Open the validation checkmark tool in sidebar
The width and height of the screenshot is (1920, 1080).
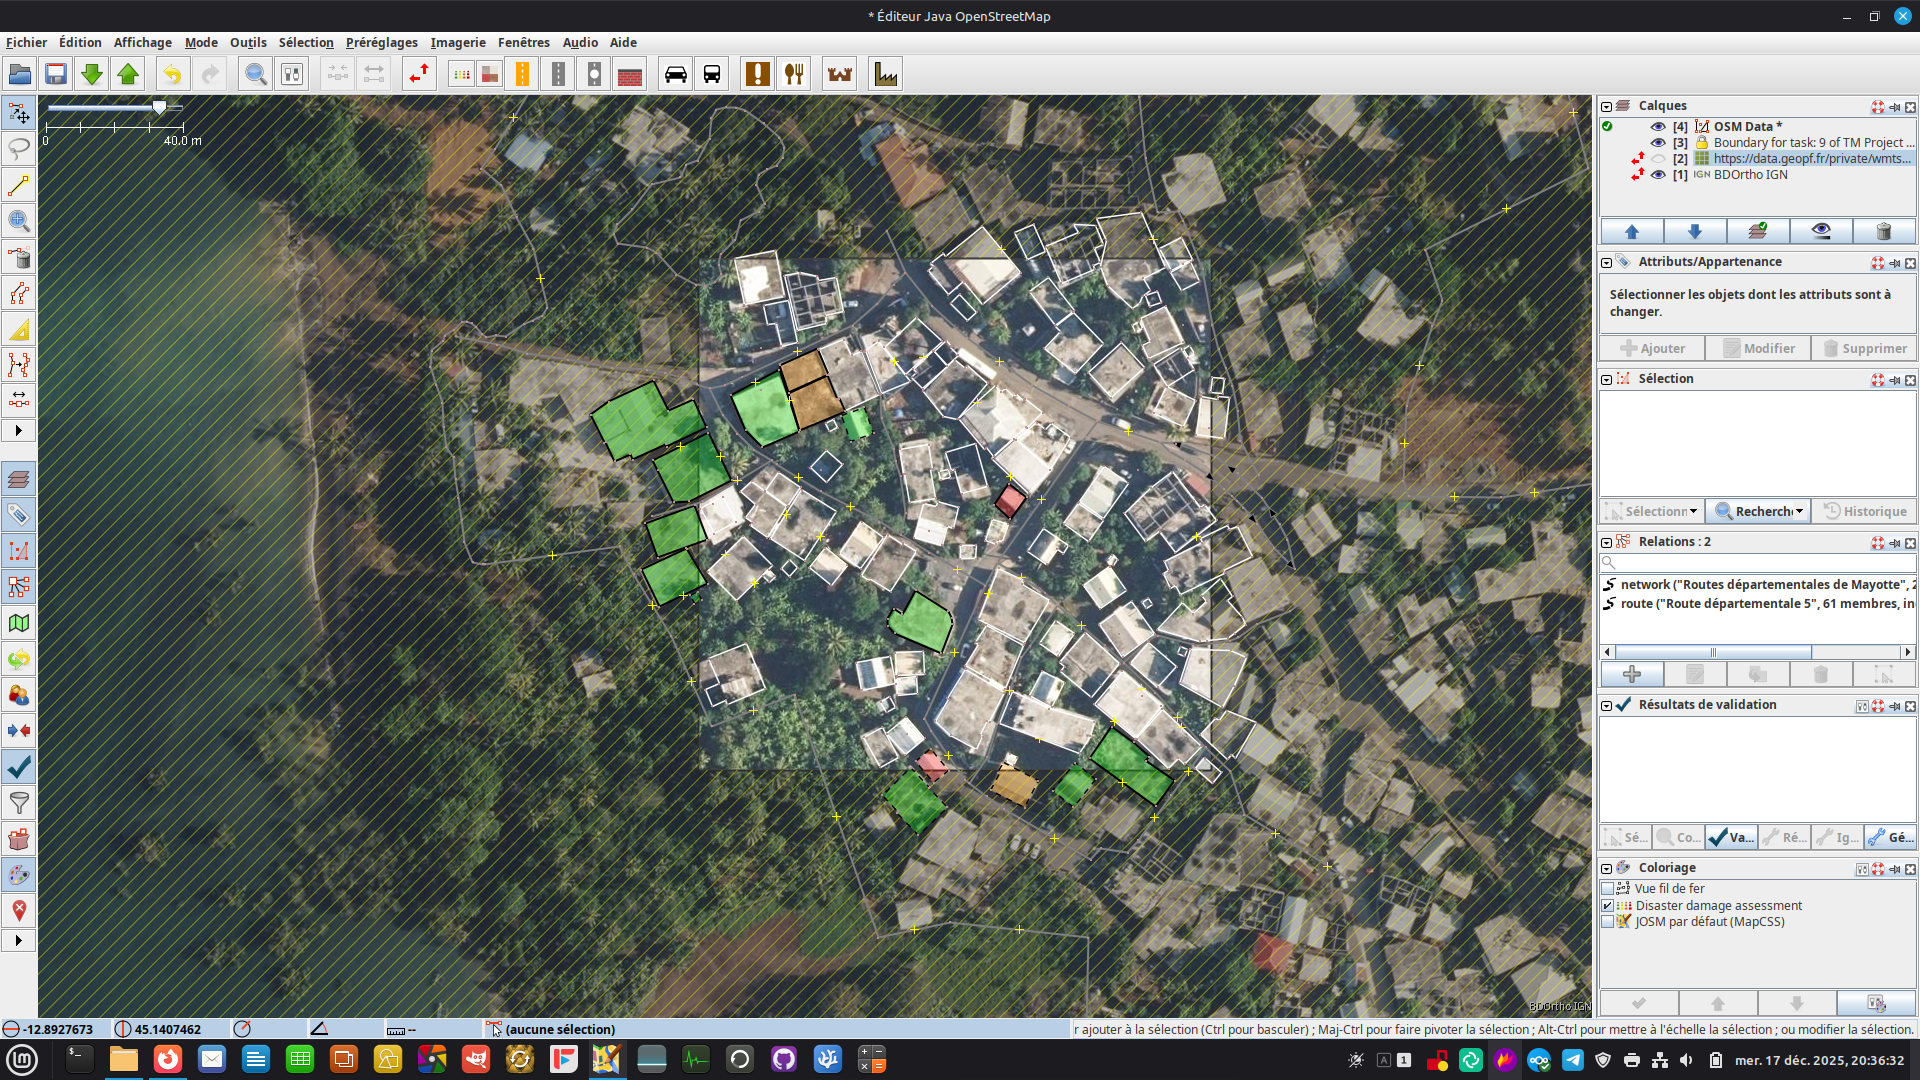click(19, 767)
